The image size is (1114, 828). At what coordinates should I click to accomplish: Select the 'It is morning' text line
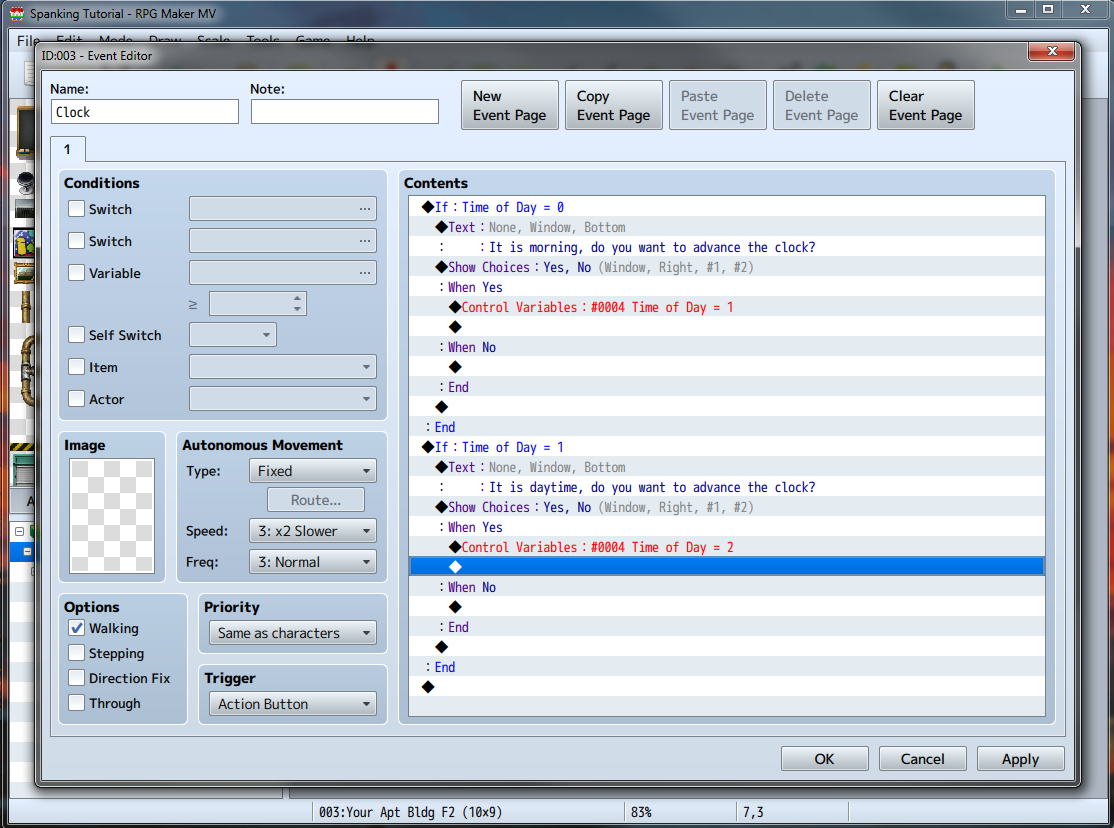(x=727, y=247)
